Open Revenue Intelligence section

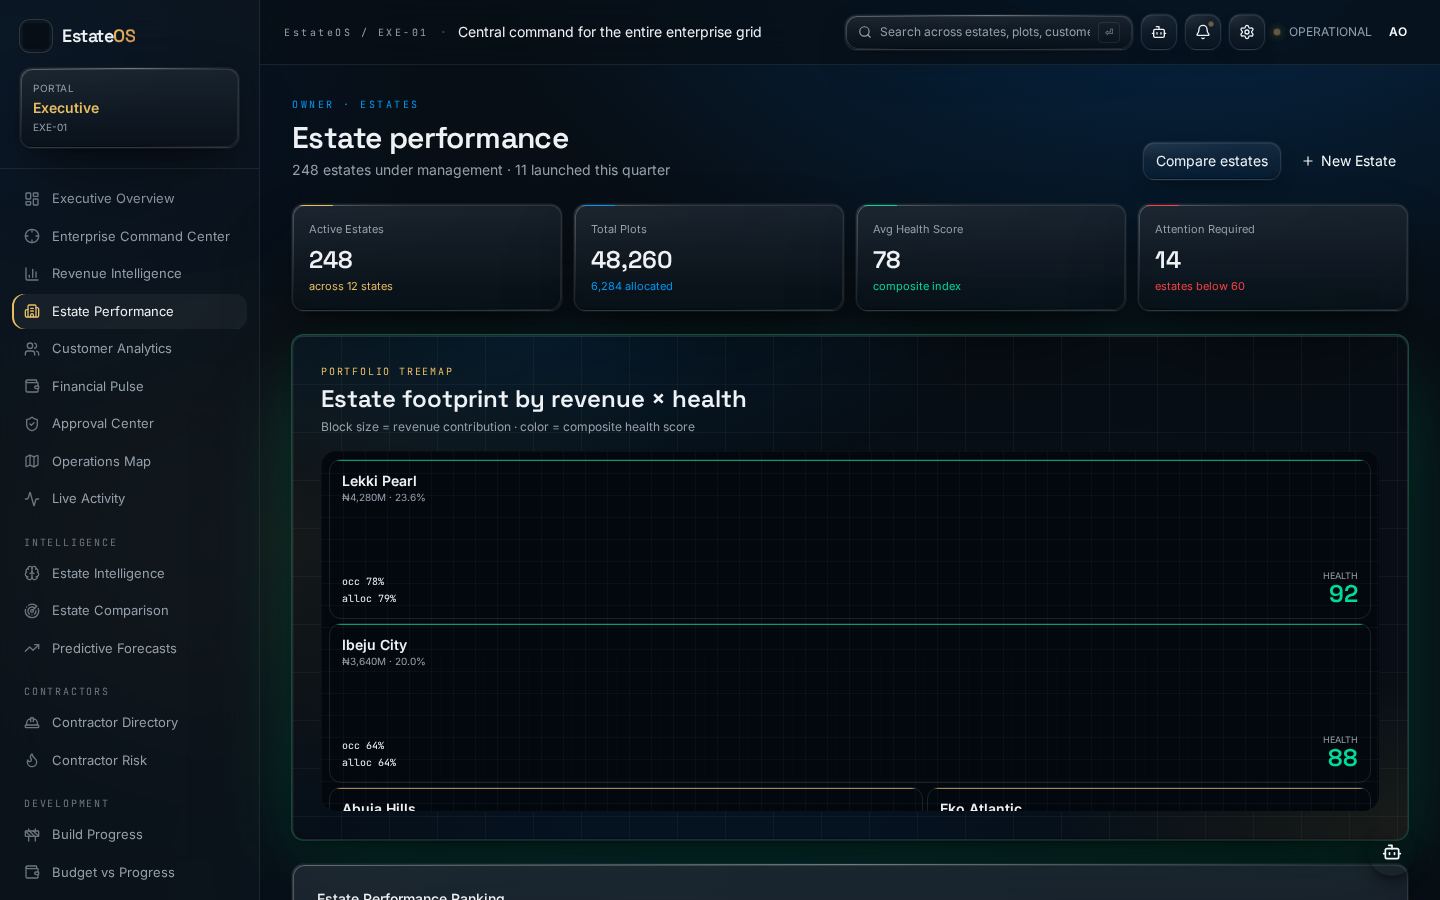129,274
